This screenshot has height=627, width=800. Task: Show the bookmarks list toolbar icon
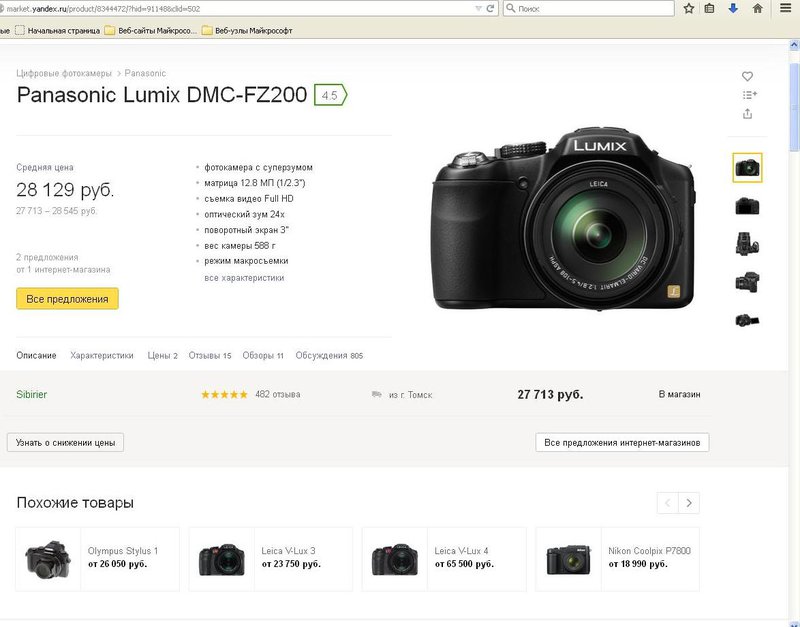pos(710,9)
